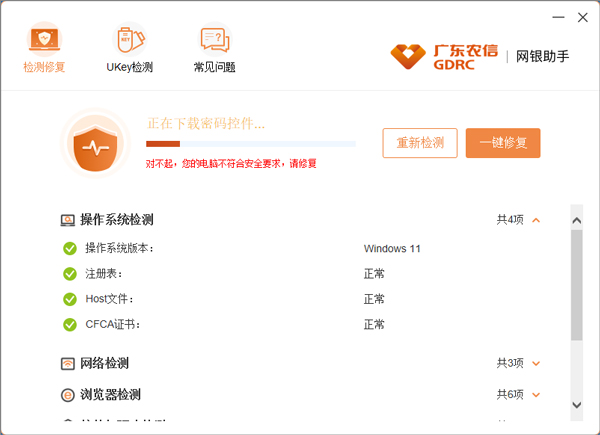Image resolution: width=600 pixels, height=435 pixels.
Task: Click the vertical scrollbar thumb
Action: [x=577, y=285]
